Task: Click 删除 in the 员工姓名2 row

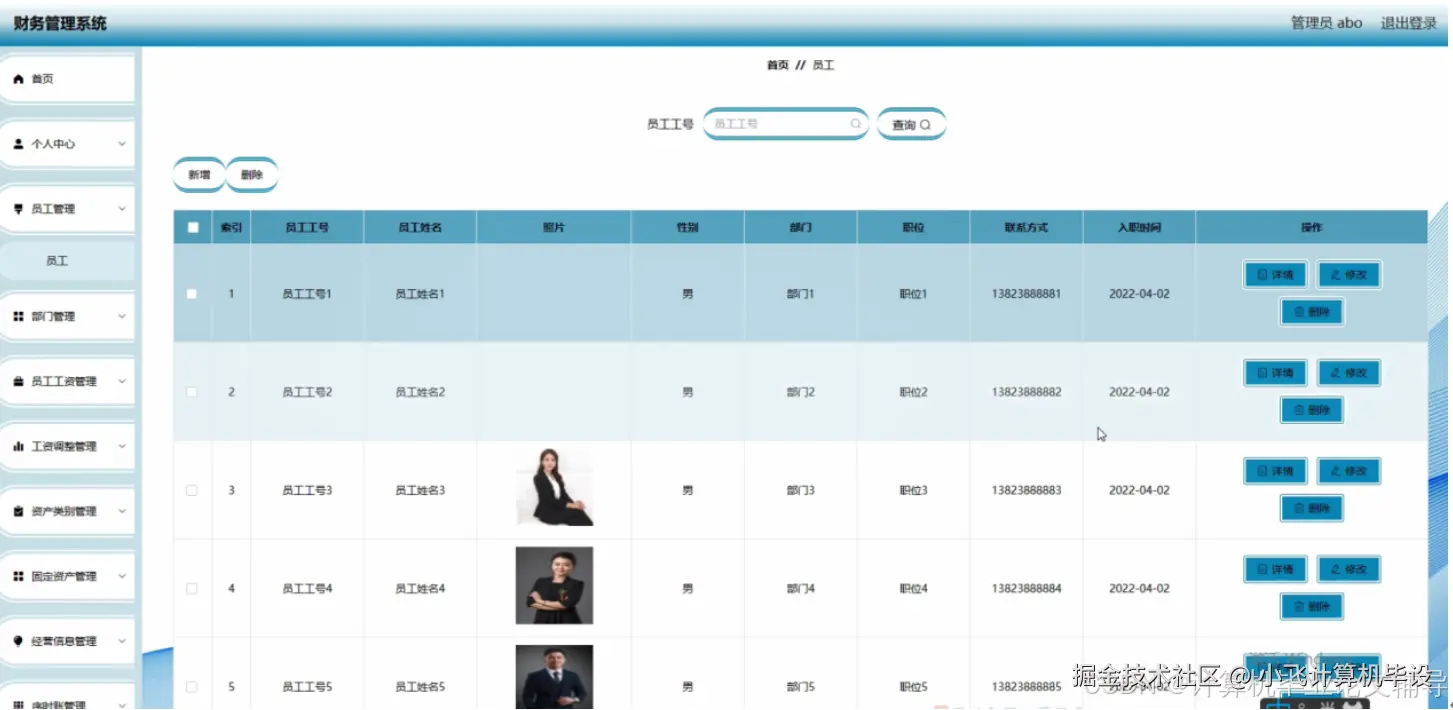Action: [x=1312, y=410]
